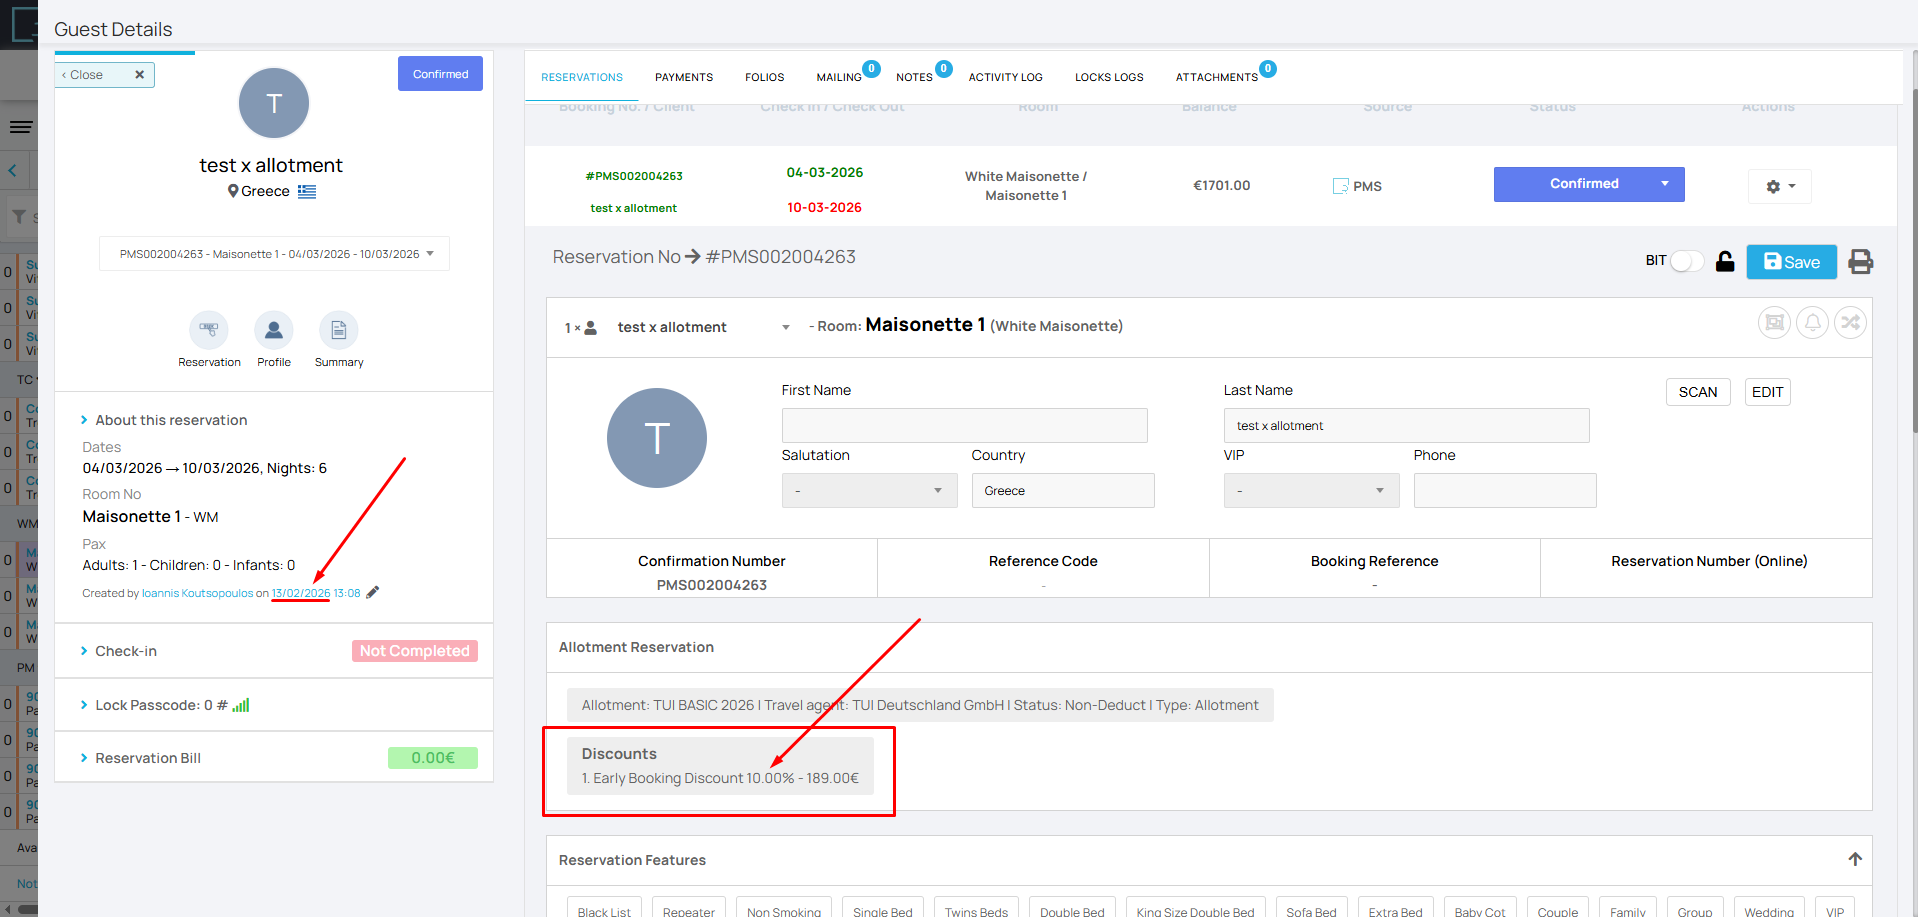Click the padlock unlock icon

[1725, 262]
